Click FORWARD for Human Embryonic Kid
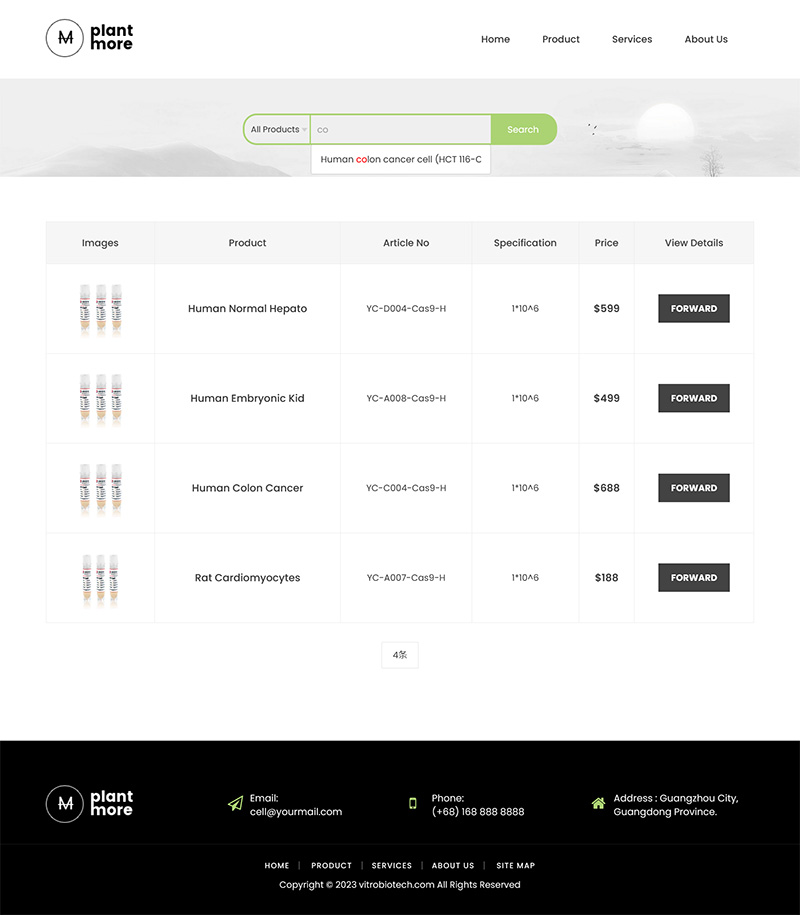This screenshot has height=915, width=800. pyautogui.click(x=693, y=398)
